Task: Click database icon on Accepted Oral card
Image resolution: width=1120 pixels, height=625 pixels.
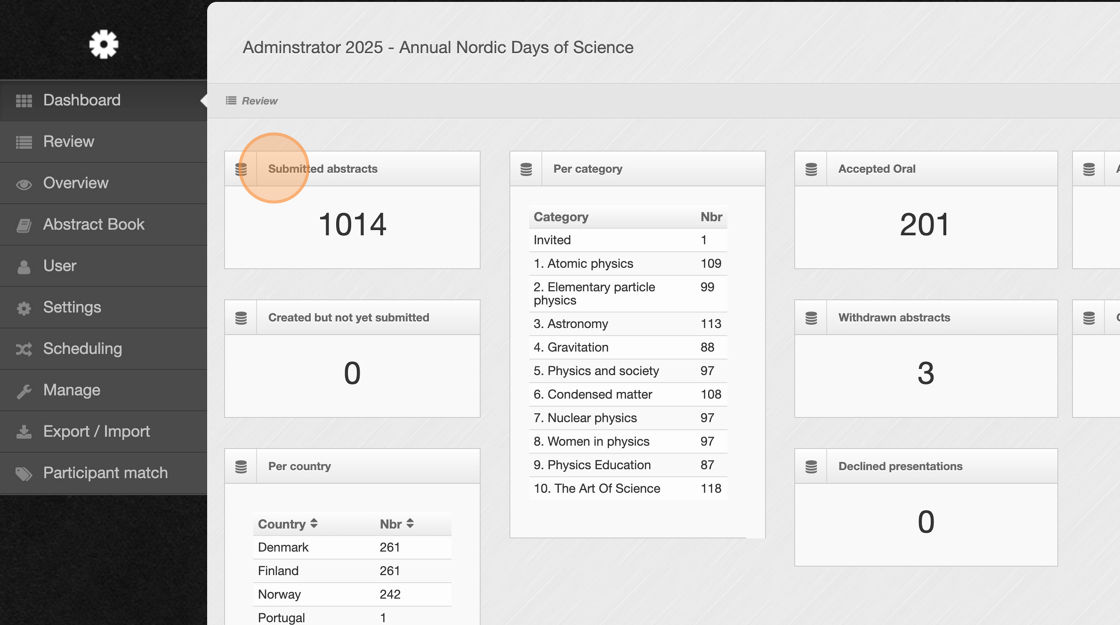Action: pyautogui.click(x=811, y=169)
